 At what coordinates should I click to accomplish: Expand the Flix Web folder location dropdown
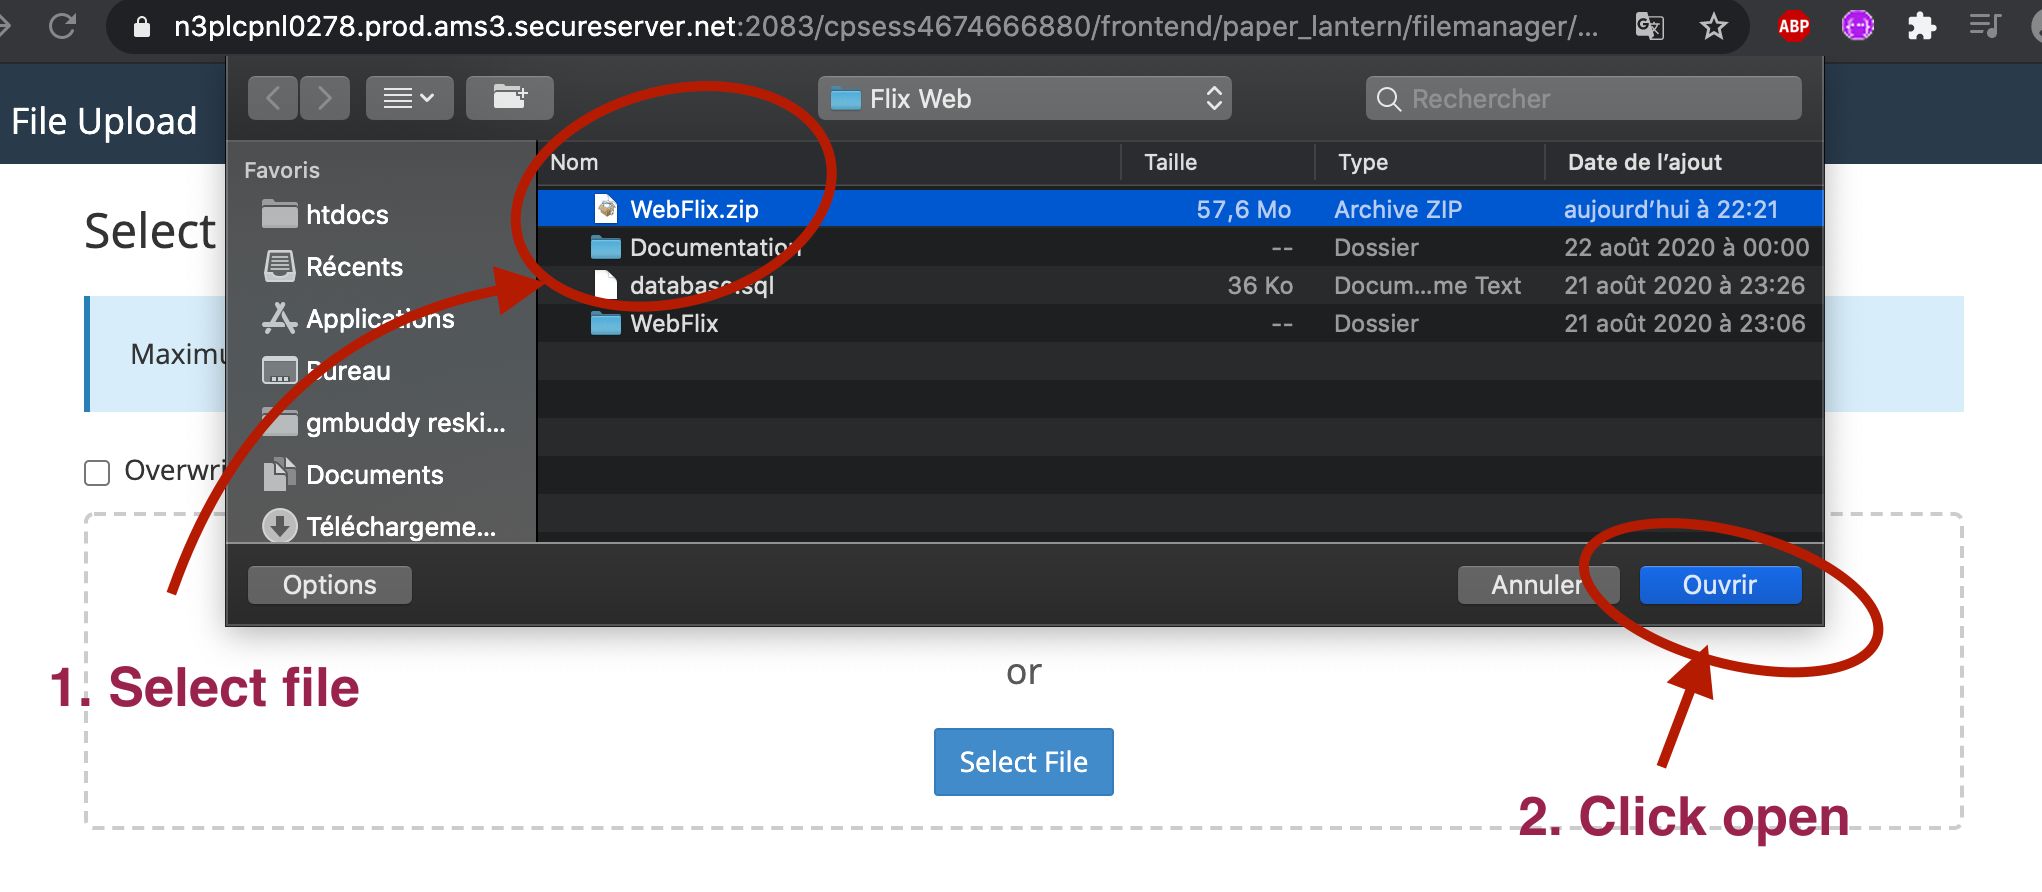[1024, 98]
